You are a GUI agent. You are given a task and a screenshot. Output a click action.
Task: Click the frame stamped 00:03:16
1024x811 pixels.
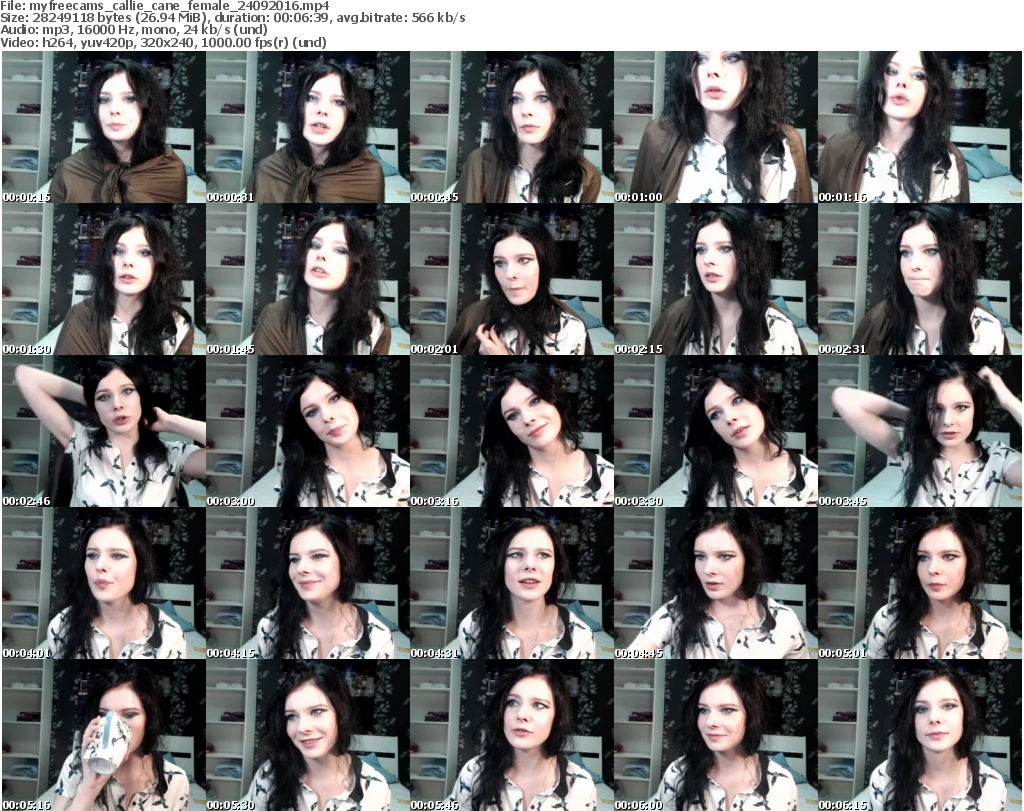pos(511,432)
